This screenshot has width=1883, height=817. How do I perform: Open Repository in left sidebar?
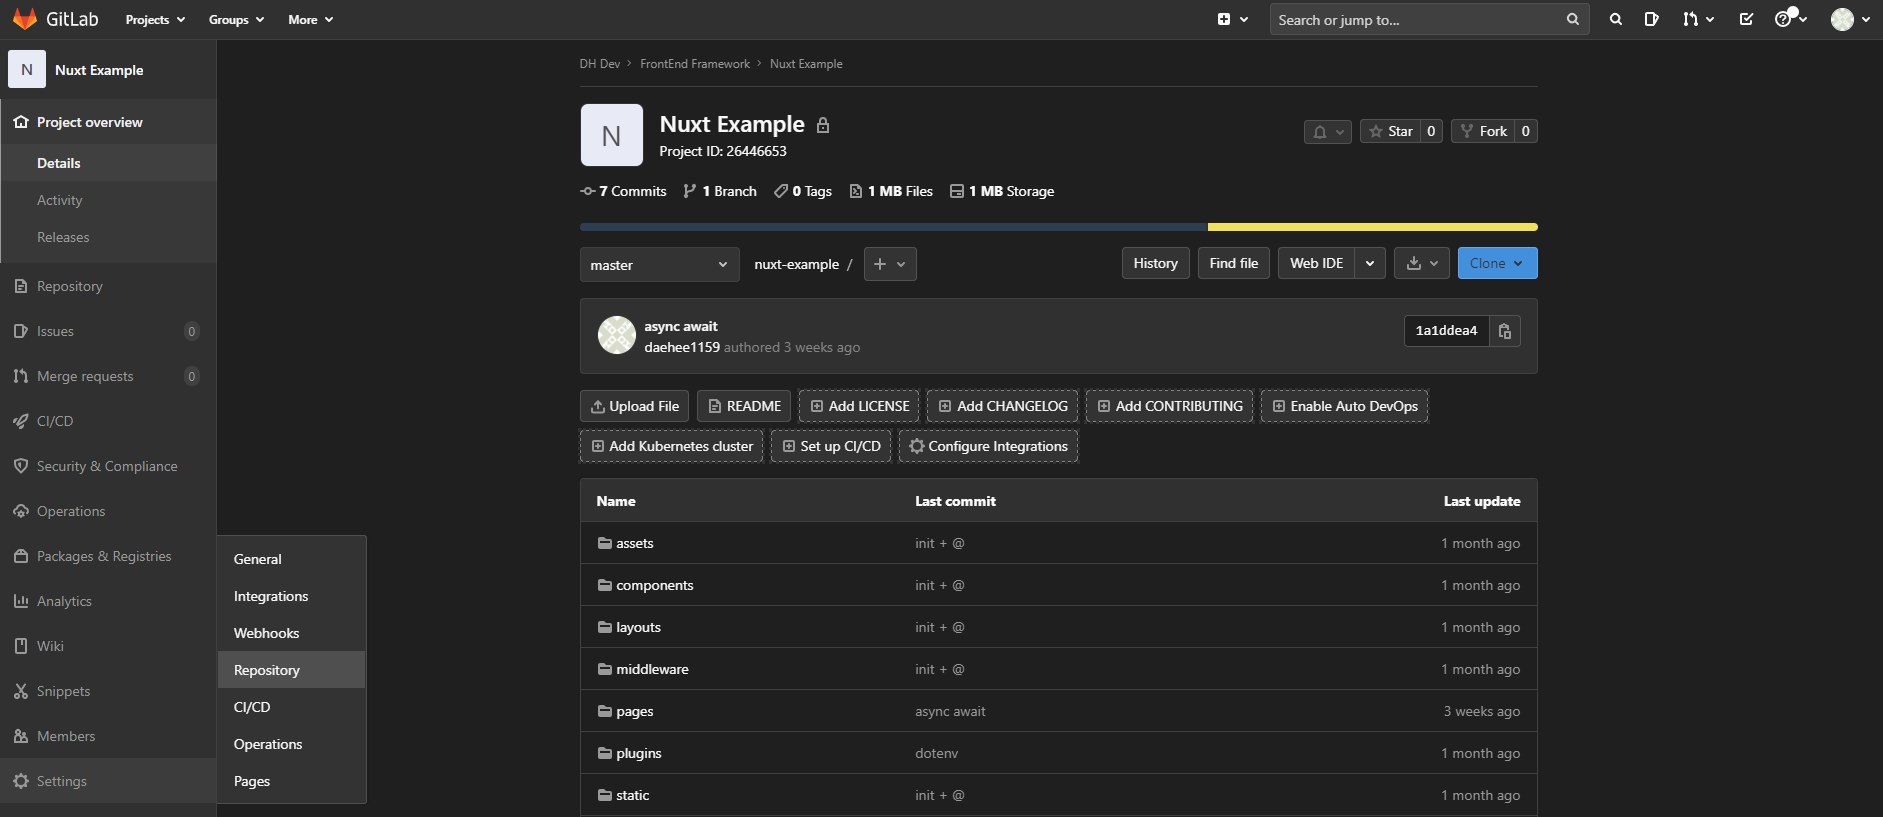point(108,286)
